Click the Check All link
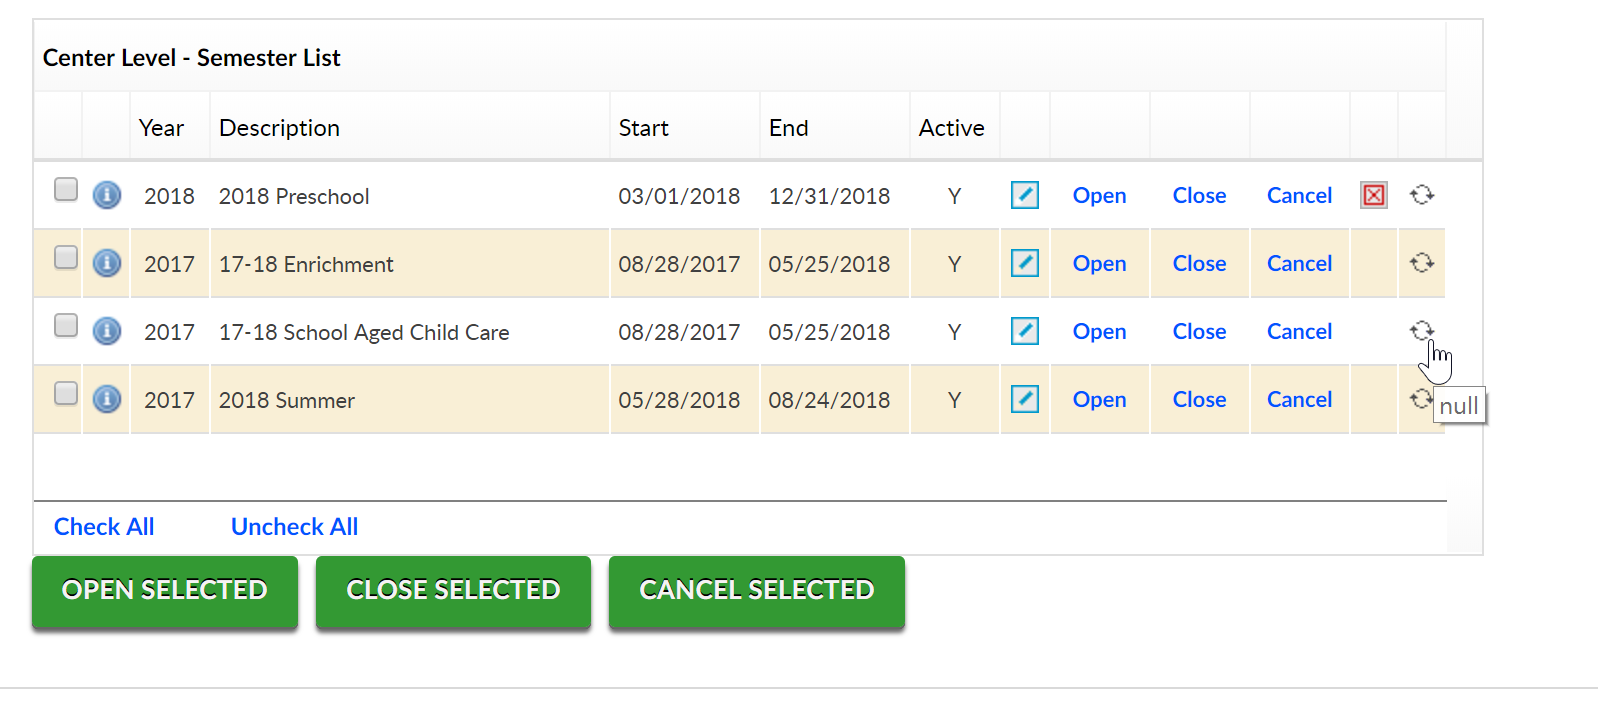 [104, 527]
